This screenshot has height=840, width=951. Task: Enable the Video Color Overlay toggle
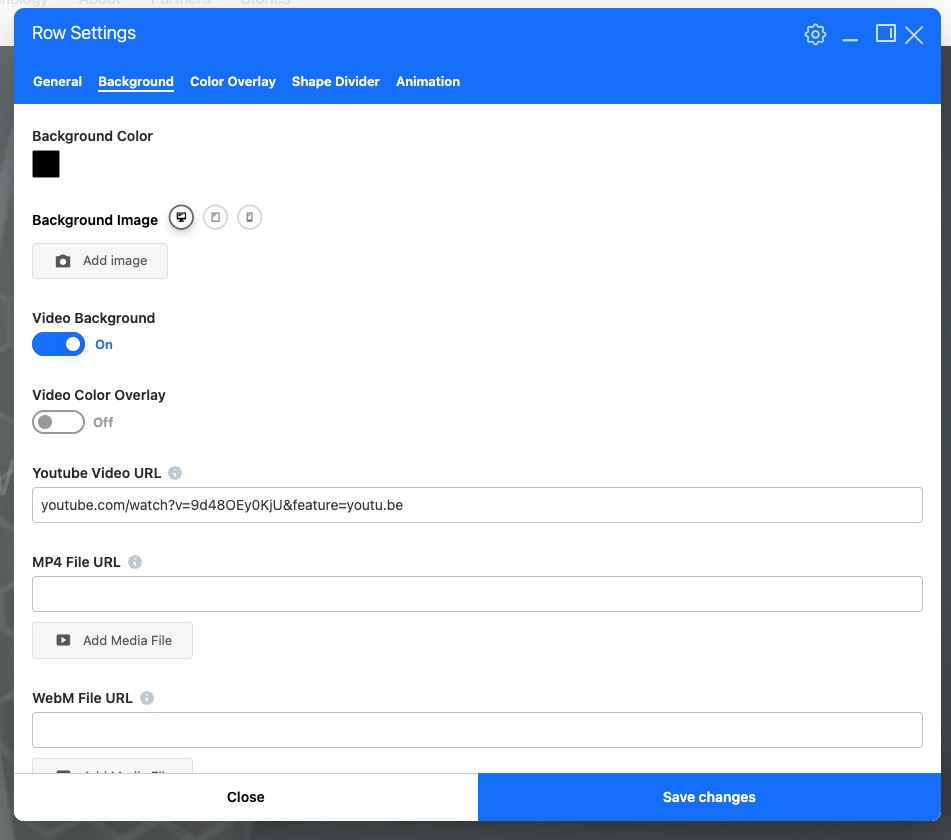click(59, 422)
